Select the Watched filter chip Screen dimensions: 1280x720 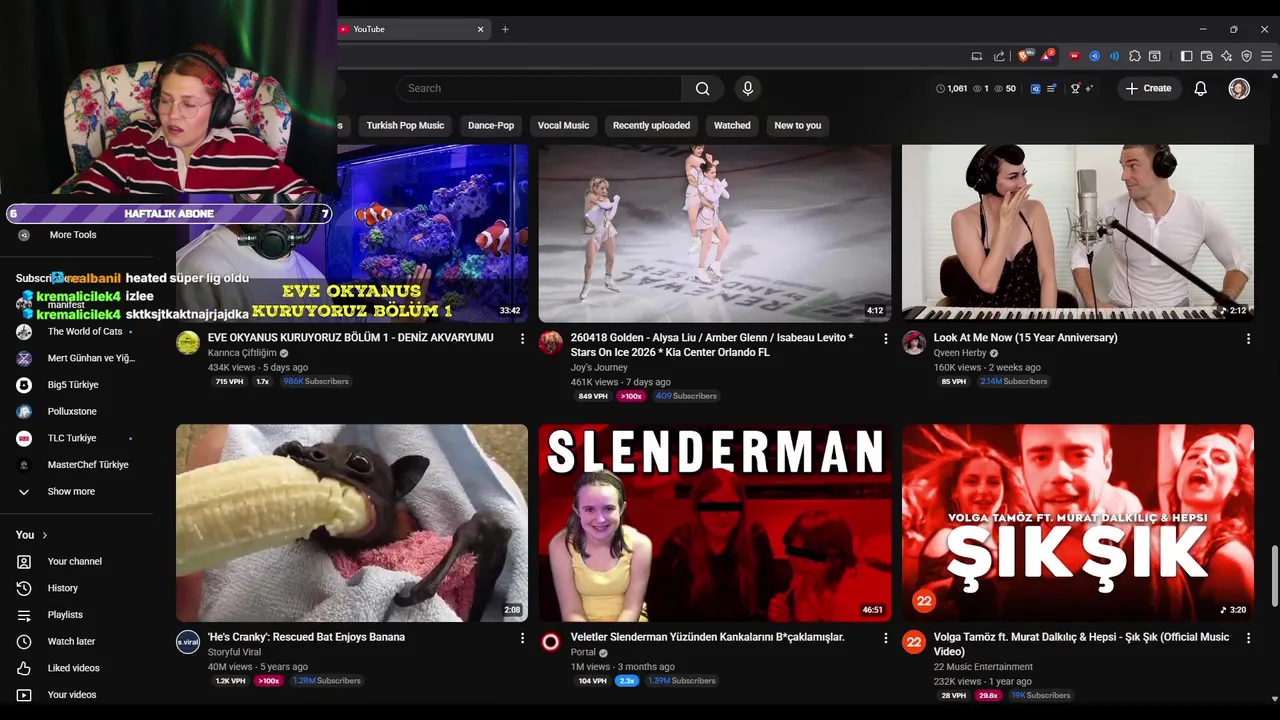[732, 125]
